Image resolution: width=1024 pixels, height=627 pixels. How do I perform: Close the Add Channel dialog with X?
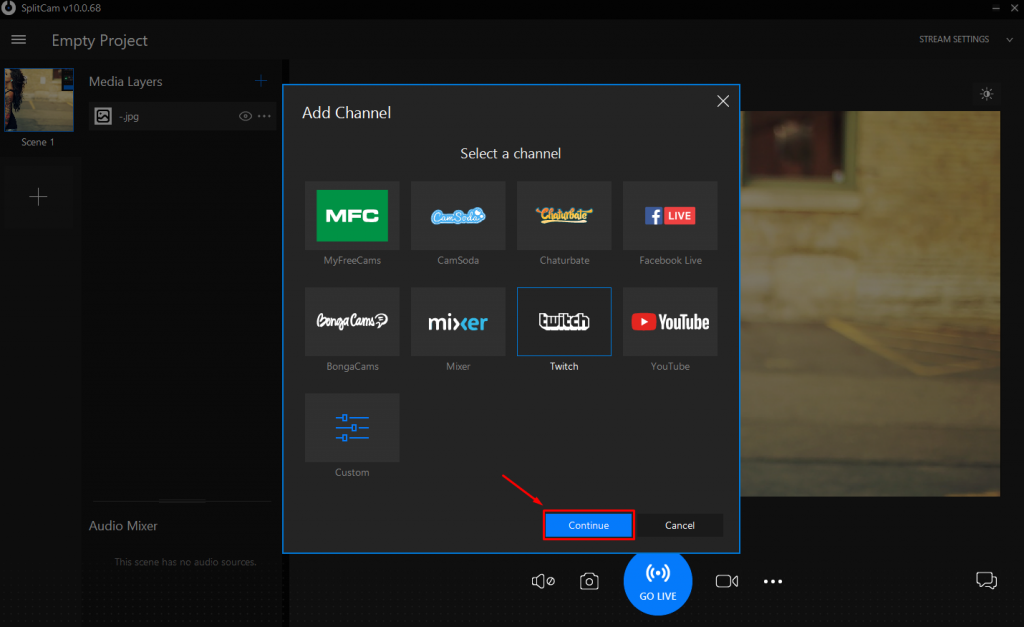point(723,101)
